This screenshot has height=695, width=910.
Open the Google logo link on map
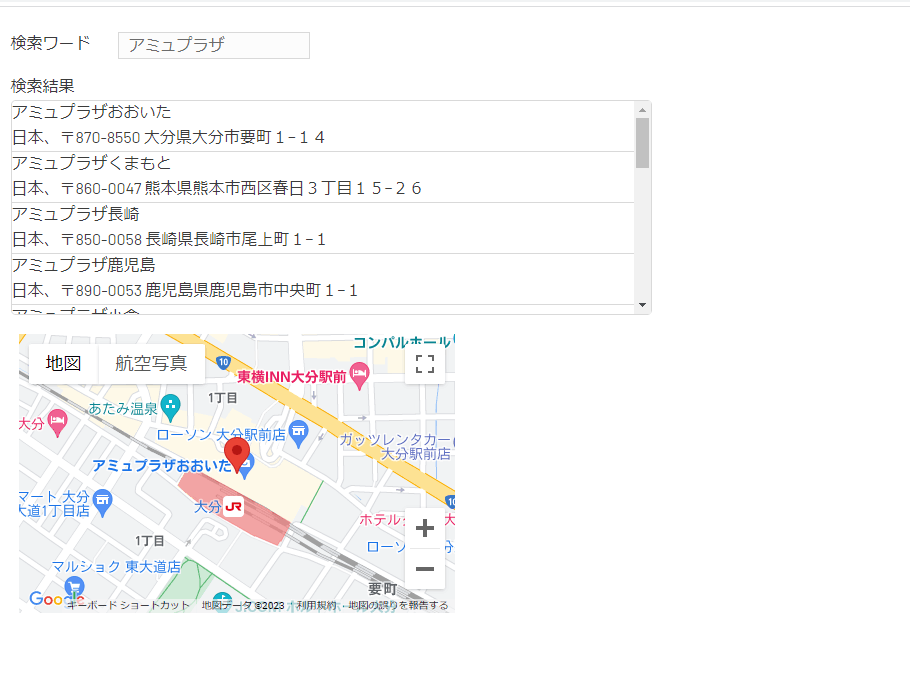pos(56,599)
